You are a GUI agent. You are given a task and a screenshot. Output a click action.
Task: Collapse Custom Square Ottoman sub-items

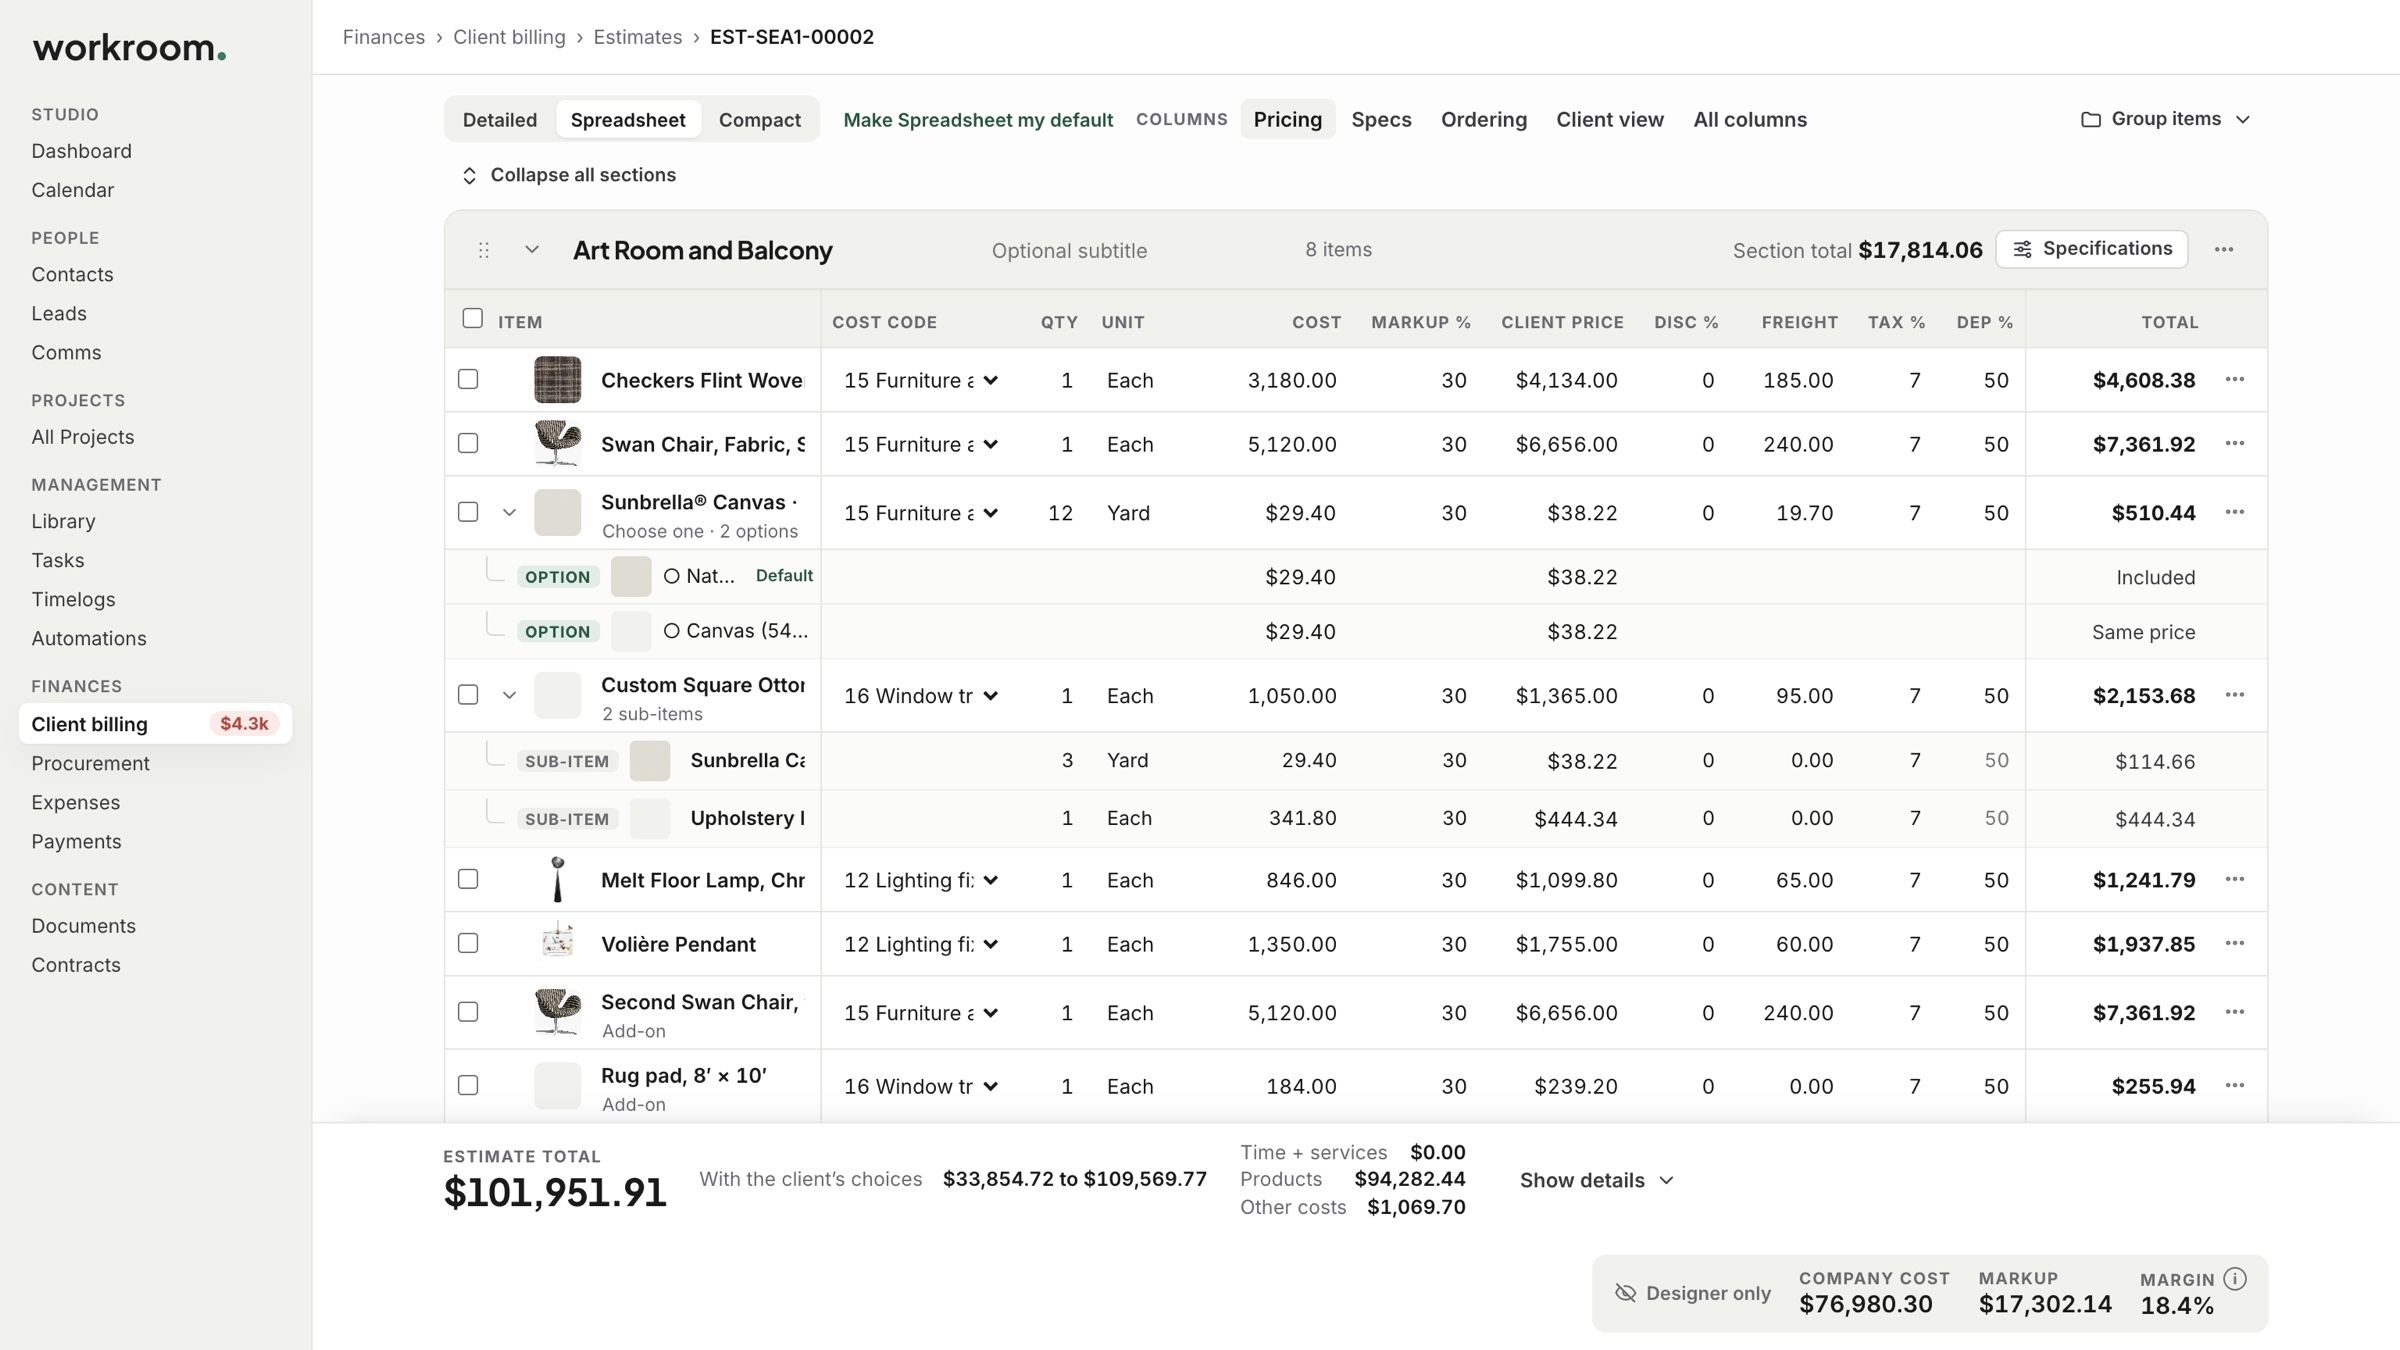click(x=509, y=696)
